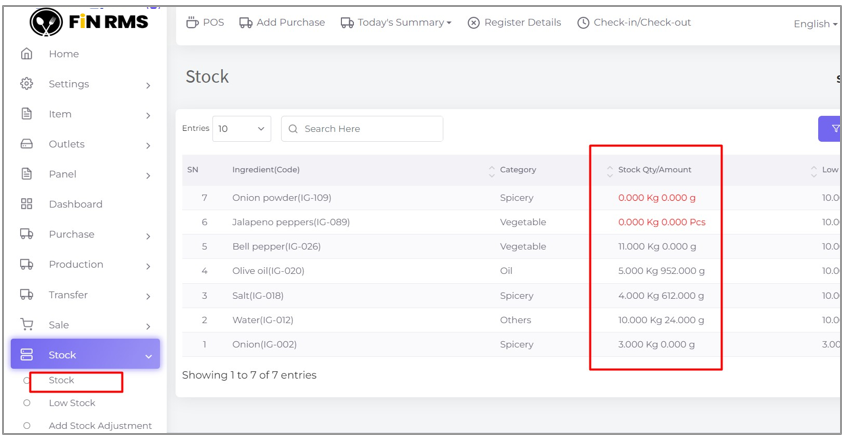Click the purple filter button

[x=832, y=129]
